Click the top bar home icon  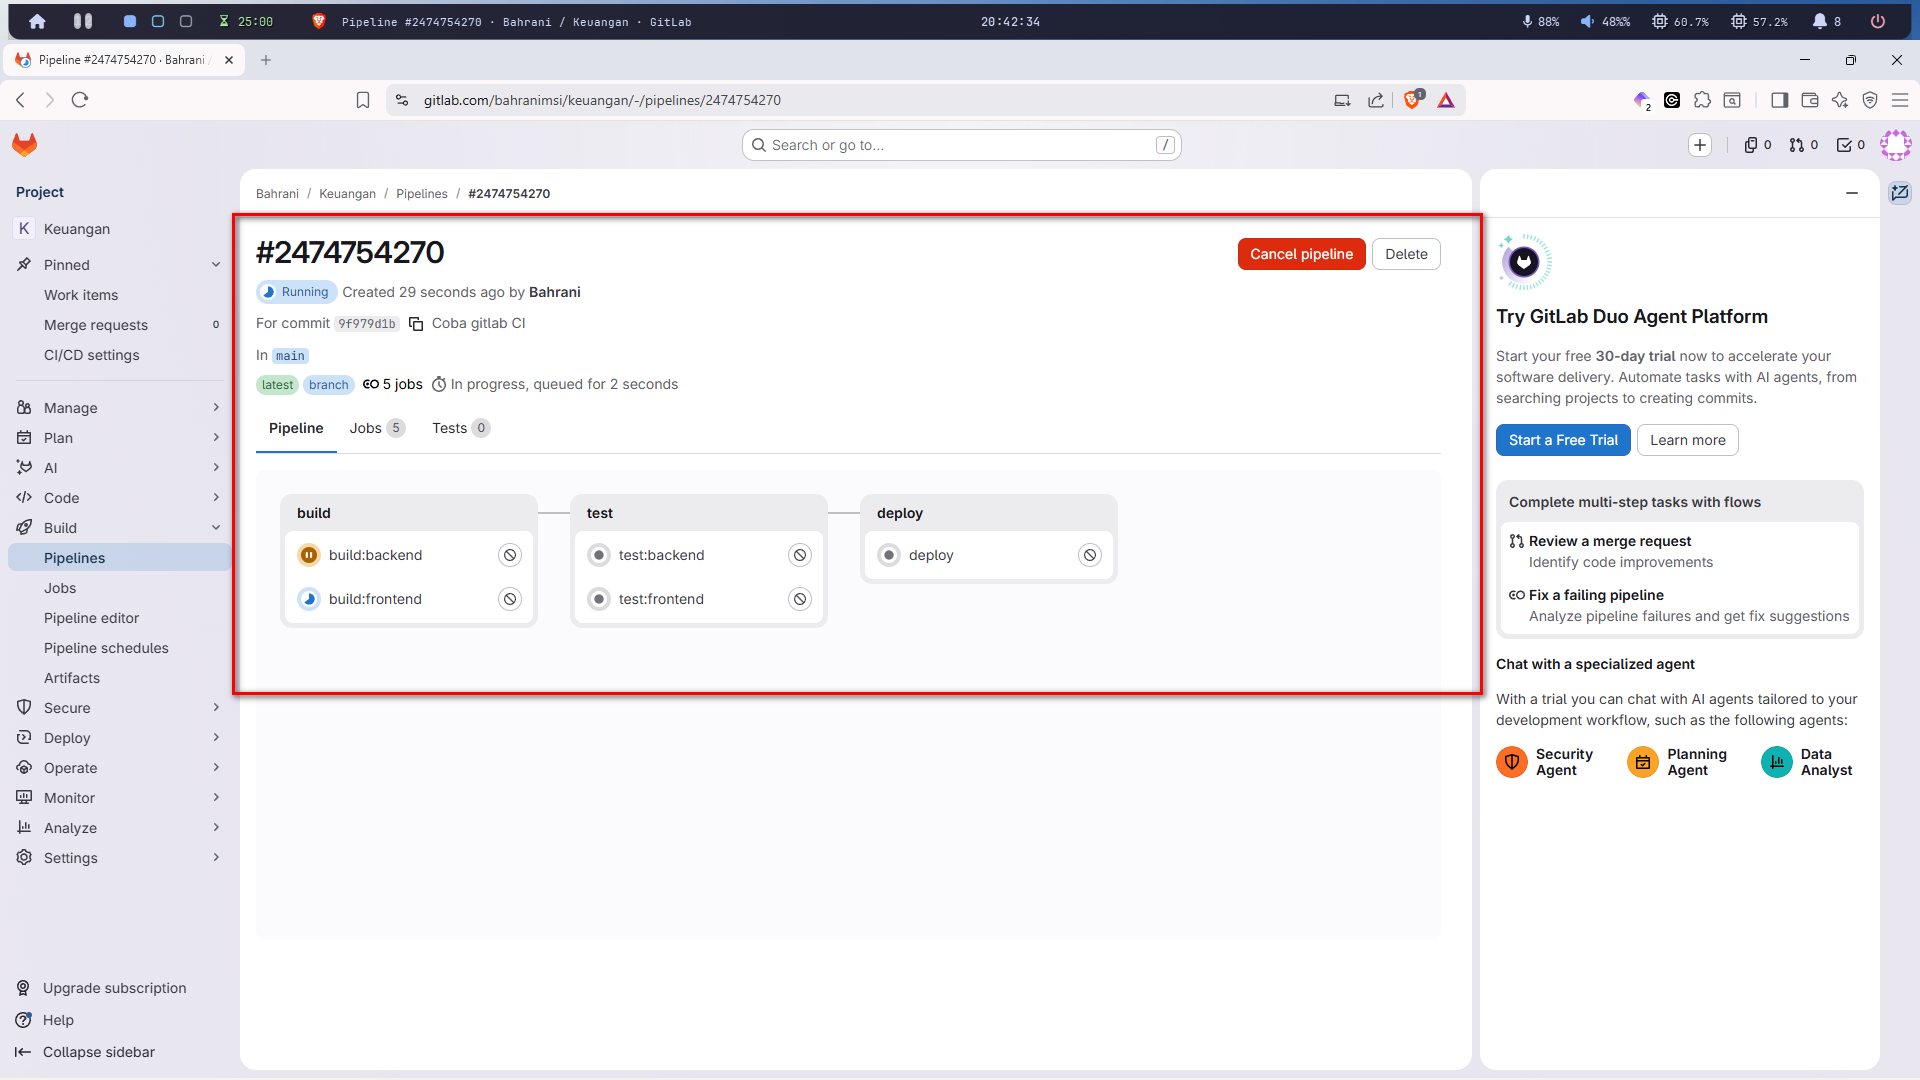pos(37,21)
